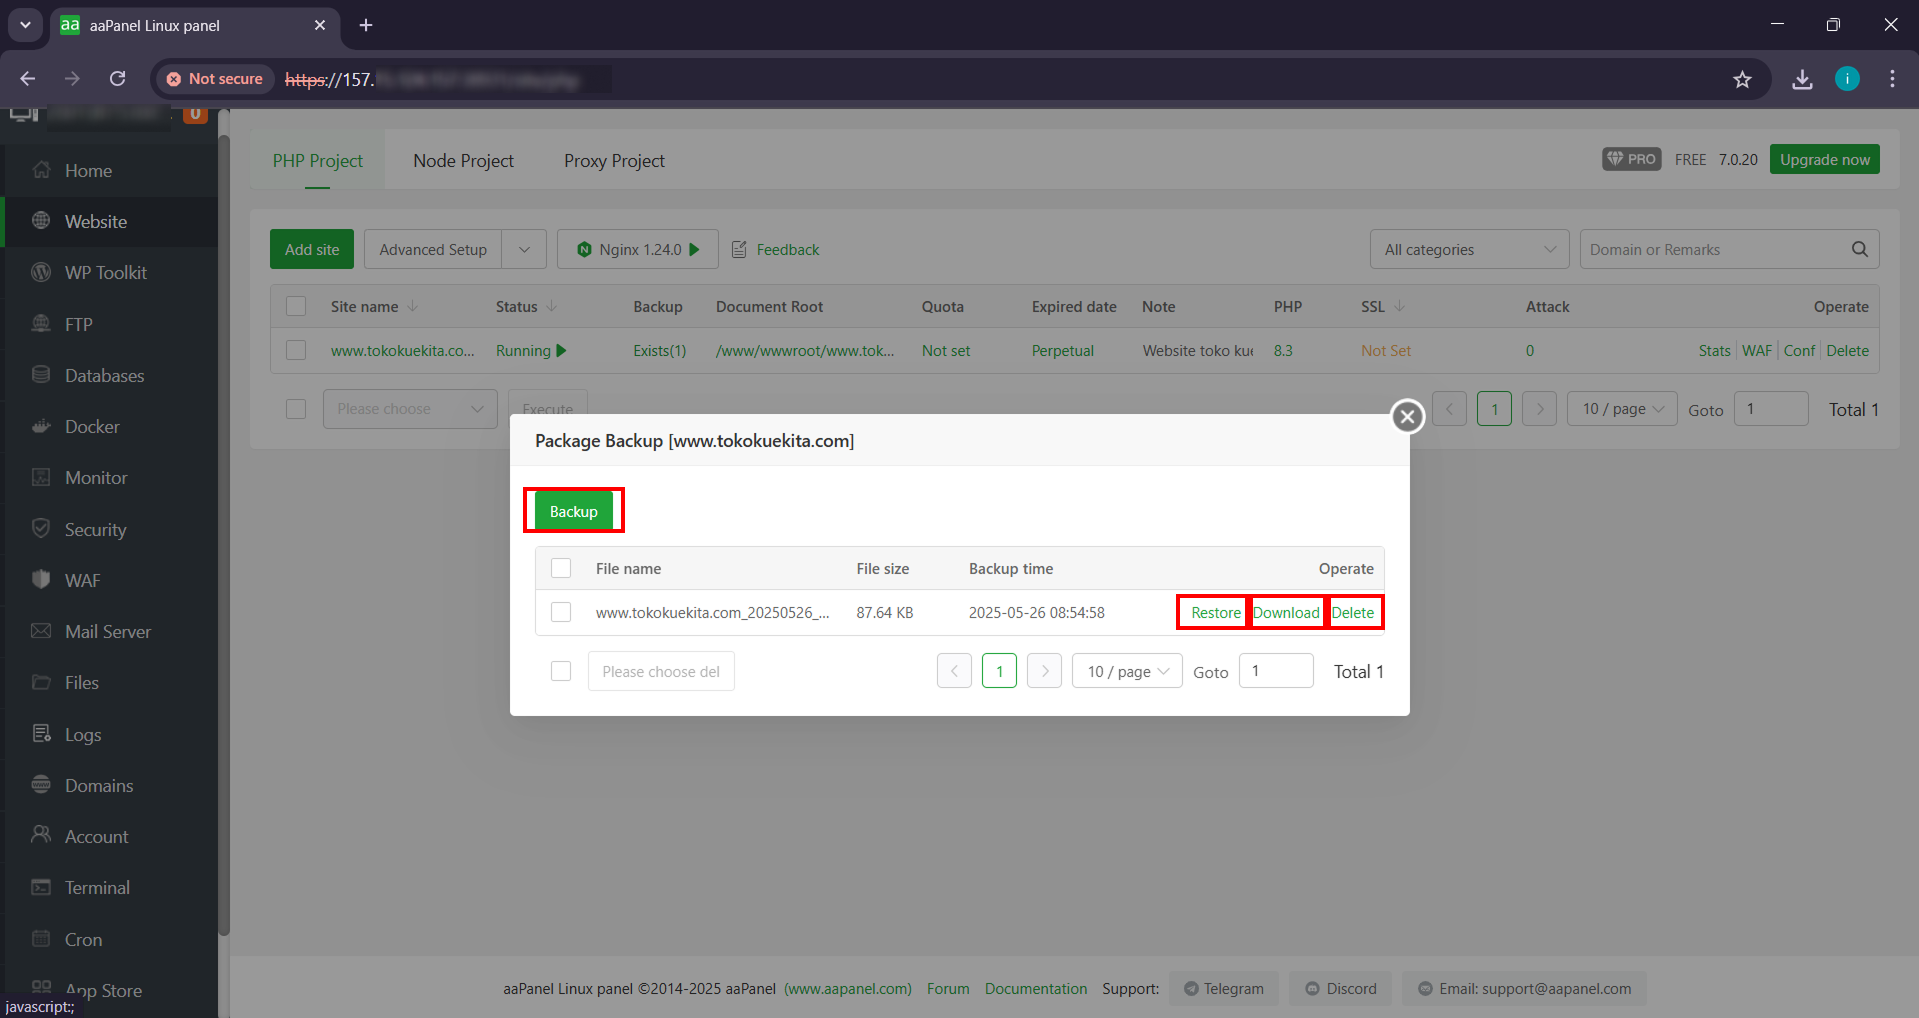
Task: Check the bottom batch-delete checkbox in dialog
Action: tap(561, 671)
